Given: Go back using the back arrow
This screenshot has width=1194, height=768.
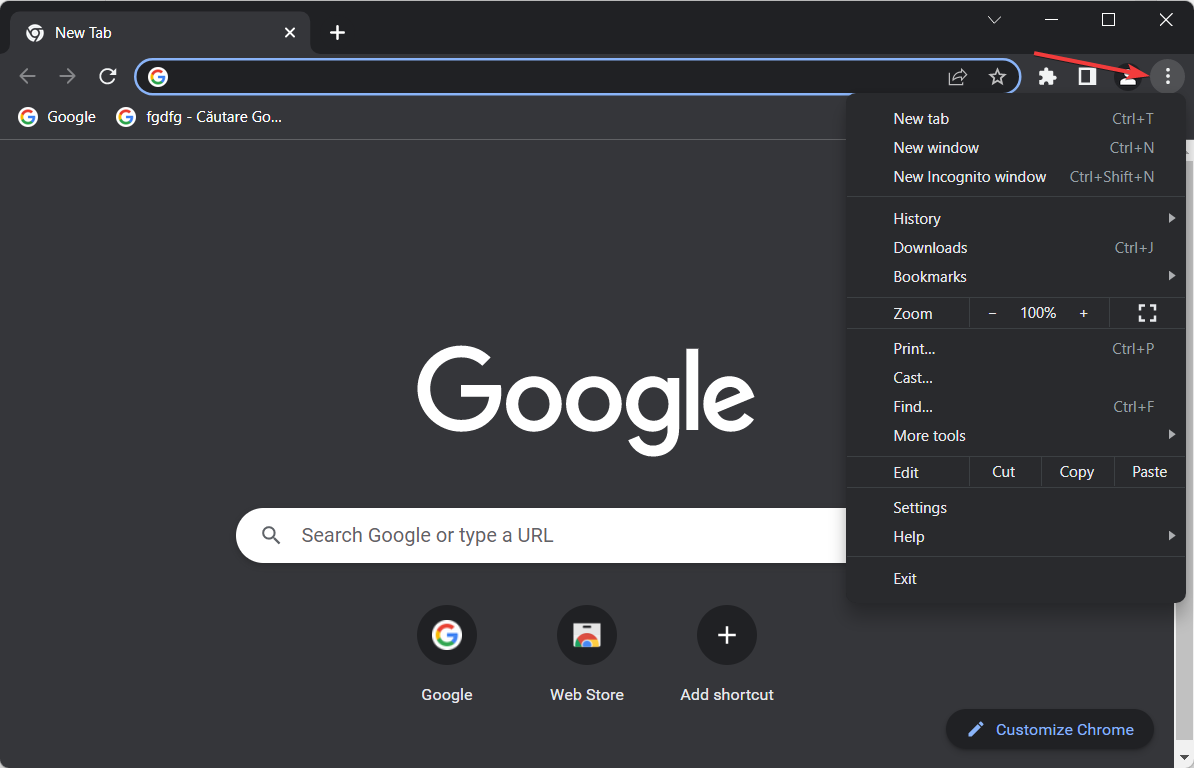Looking at the screenshot, I should pyautogui.click(x=27, y=76).
